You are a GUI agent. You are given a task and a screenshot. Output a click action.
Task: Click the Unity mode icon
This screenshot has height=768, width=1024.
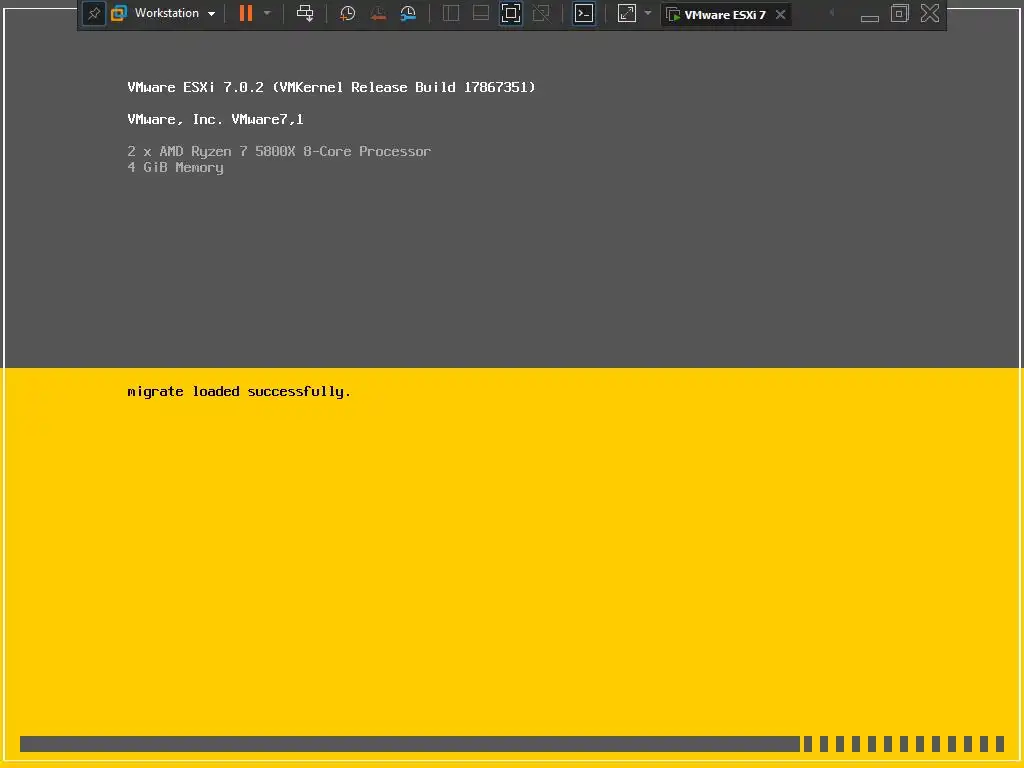(x=541, y=13)
